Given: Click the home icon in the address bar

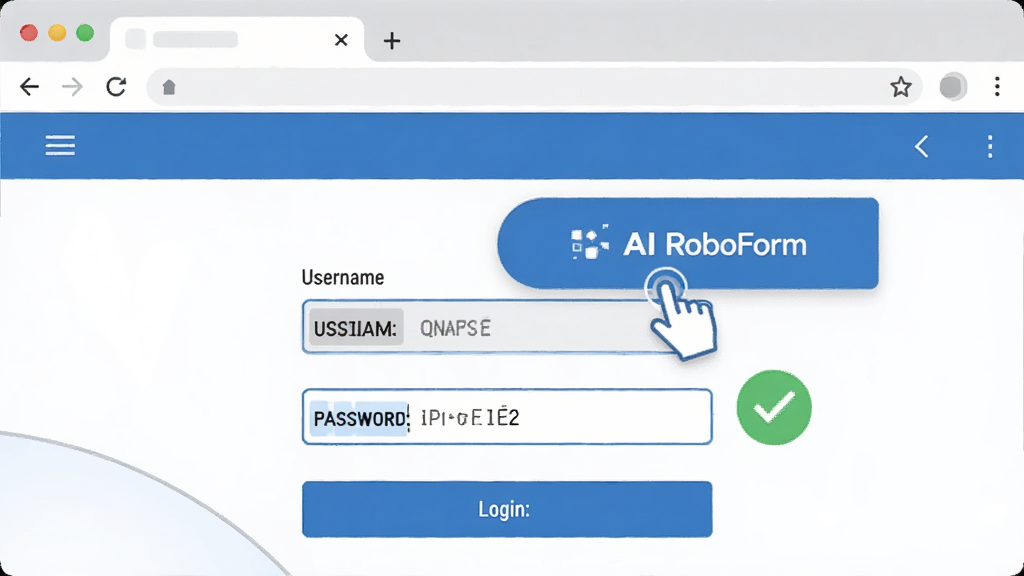Looking at the screenshot, I should (169, 87).
